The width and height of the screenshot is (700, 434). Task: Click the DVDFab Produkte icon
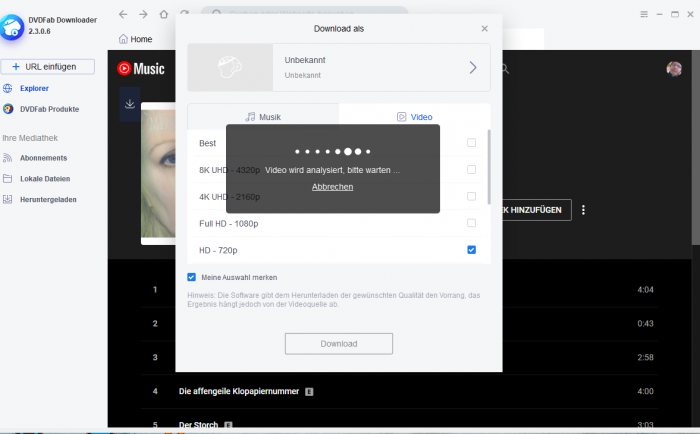[x=8, y=109]
